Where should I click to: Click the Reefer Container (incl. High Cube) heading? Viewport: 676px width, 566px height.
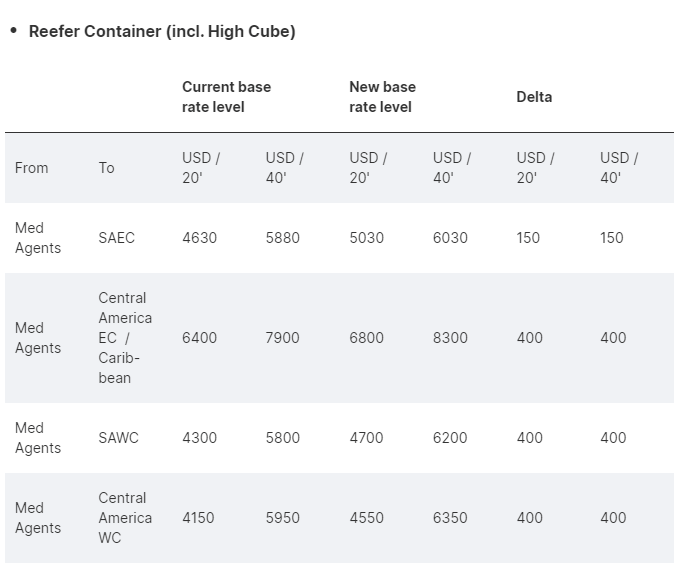click(162, 31)
